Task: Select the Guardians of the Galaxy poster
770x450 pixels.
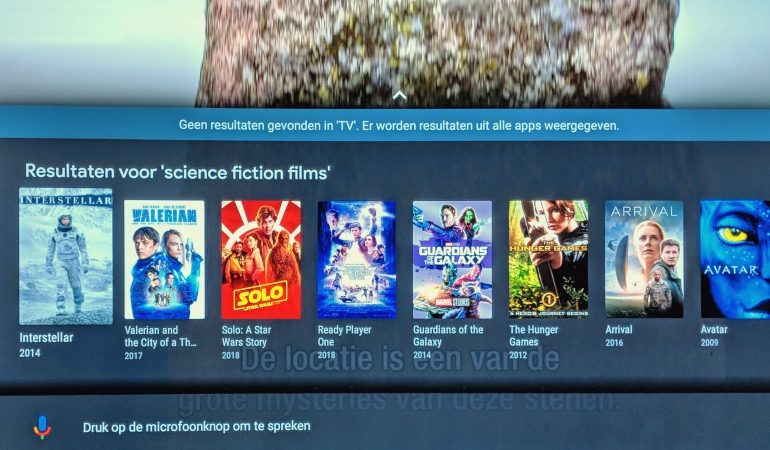Action: pyautogui.click(x=452, y=259)
